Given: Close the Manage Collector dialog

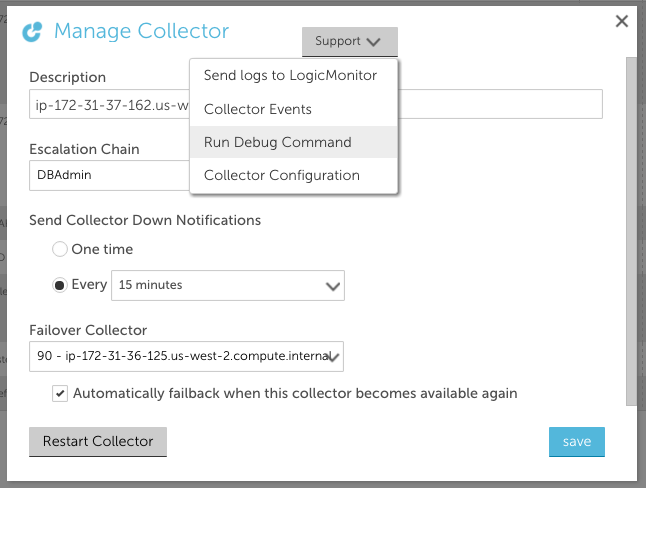Looking at the screenshot, I should point(622,21).
